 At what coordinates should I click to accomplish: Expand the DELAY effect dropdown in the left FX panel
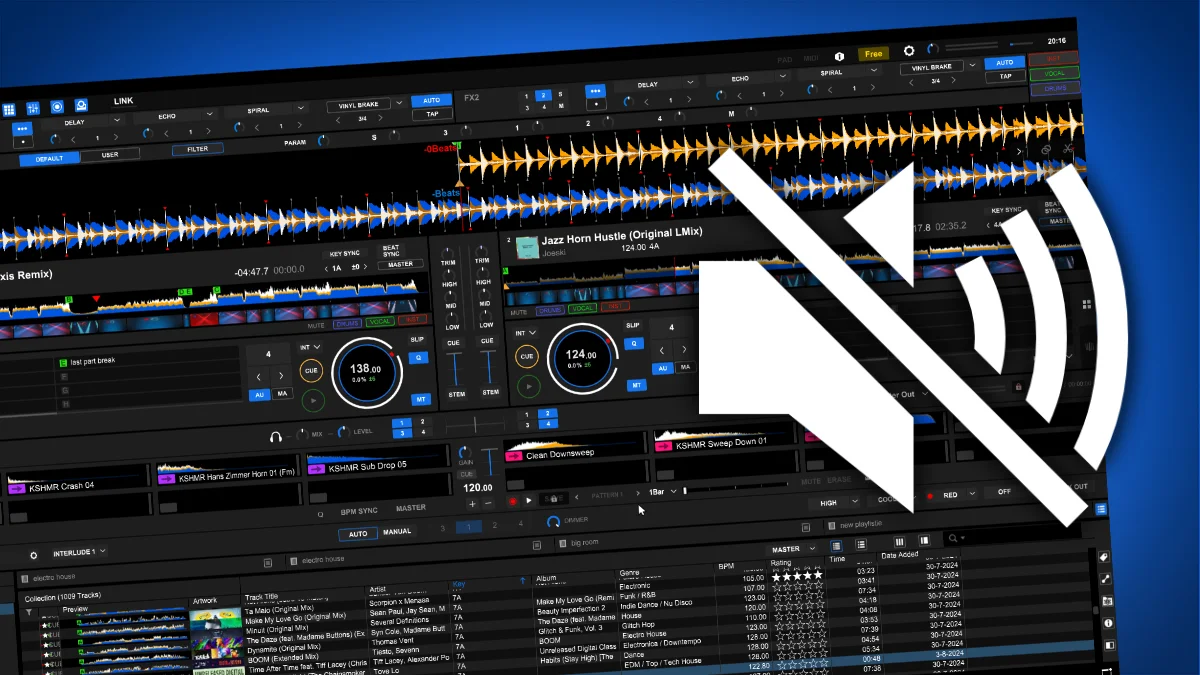(x=116, y=121)
